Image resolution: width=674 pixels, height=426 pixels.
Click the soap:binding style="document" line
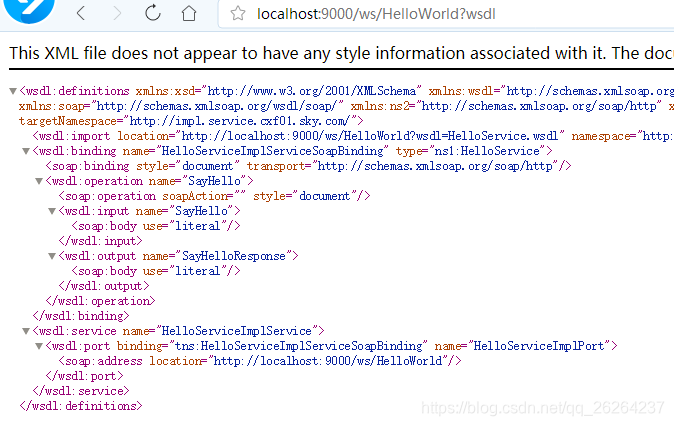click(x=308, y=166)
